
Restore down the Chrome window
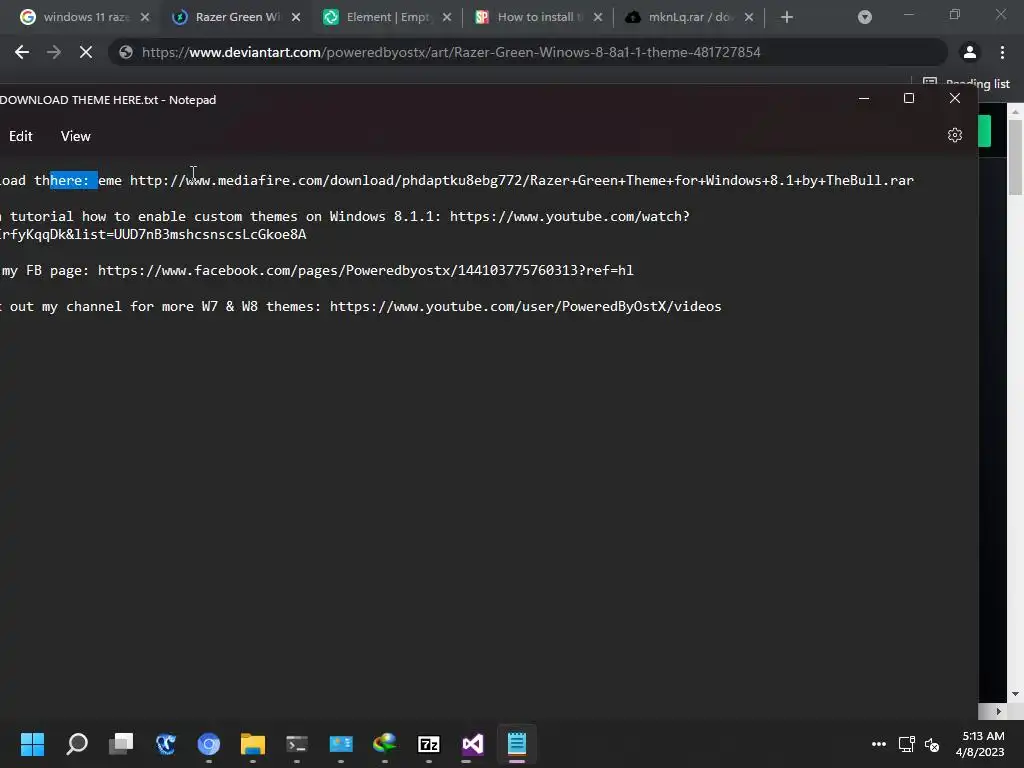(x=955, y=14)
